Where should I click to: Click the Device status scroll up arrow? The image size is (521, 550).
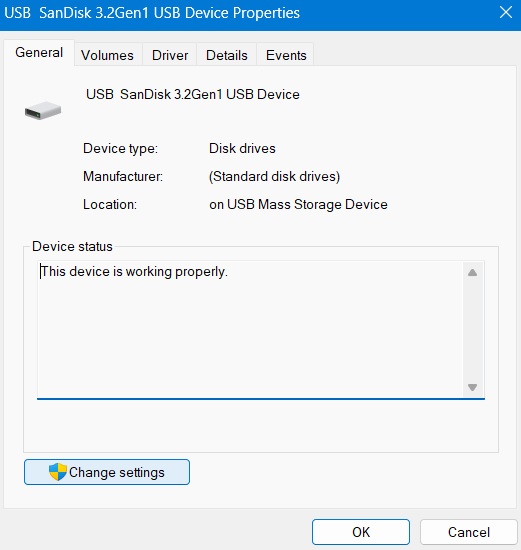pyautogui.click(x=473, y=272)
